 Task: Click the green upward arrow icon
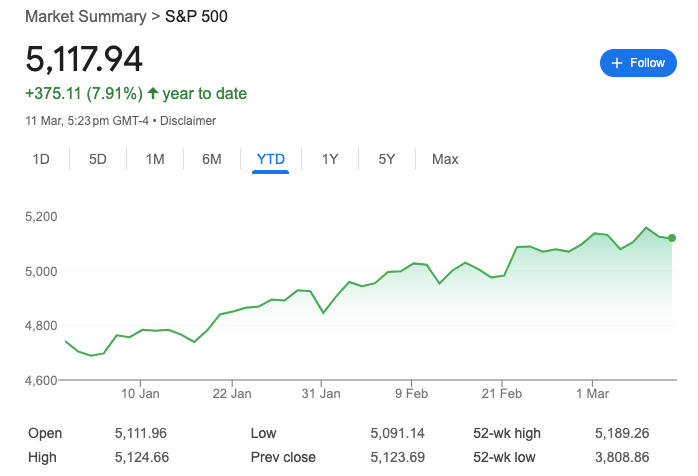tap(153, 93)
